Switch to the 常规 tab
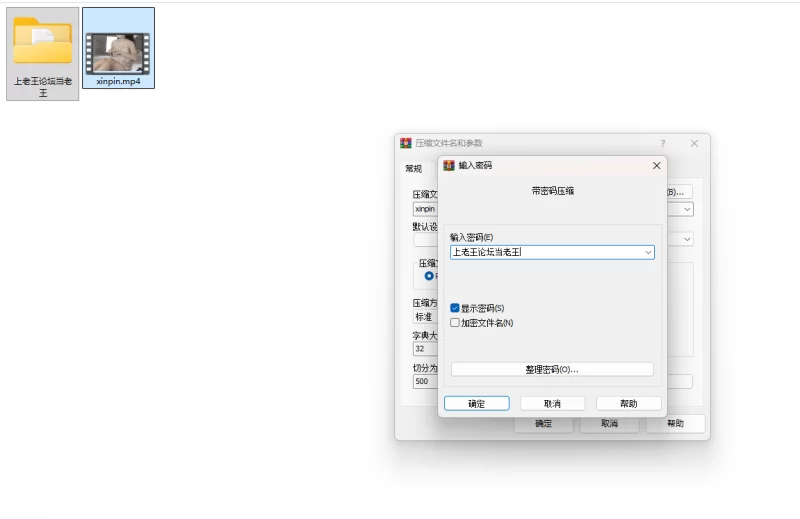The image size is (800, 519). pyautogui.click(x=414, y=169)
